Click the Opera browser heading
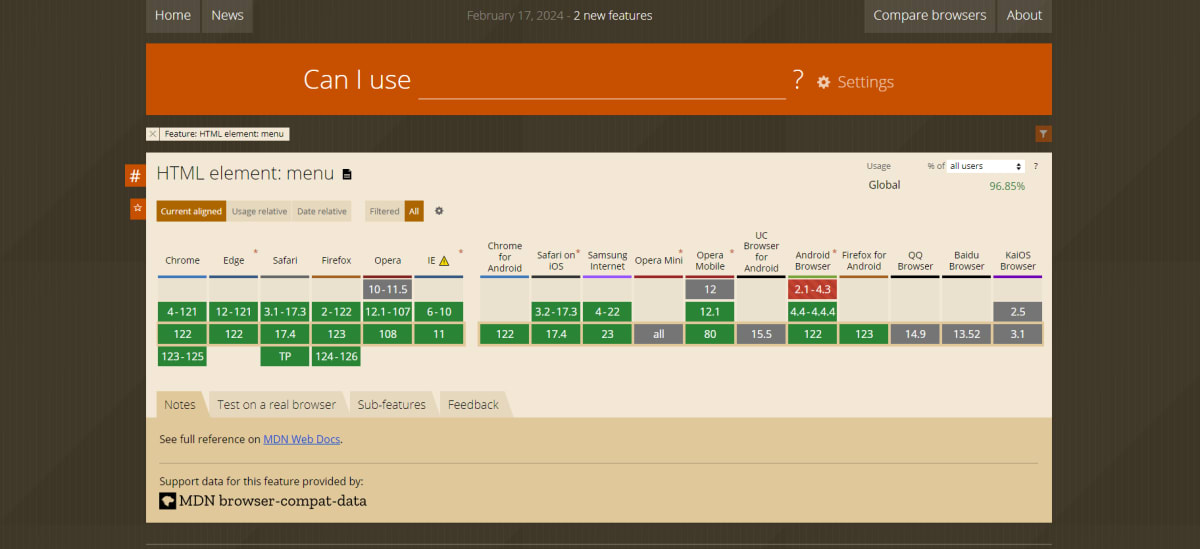 [388, 260]
